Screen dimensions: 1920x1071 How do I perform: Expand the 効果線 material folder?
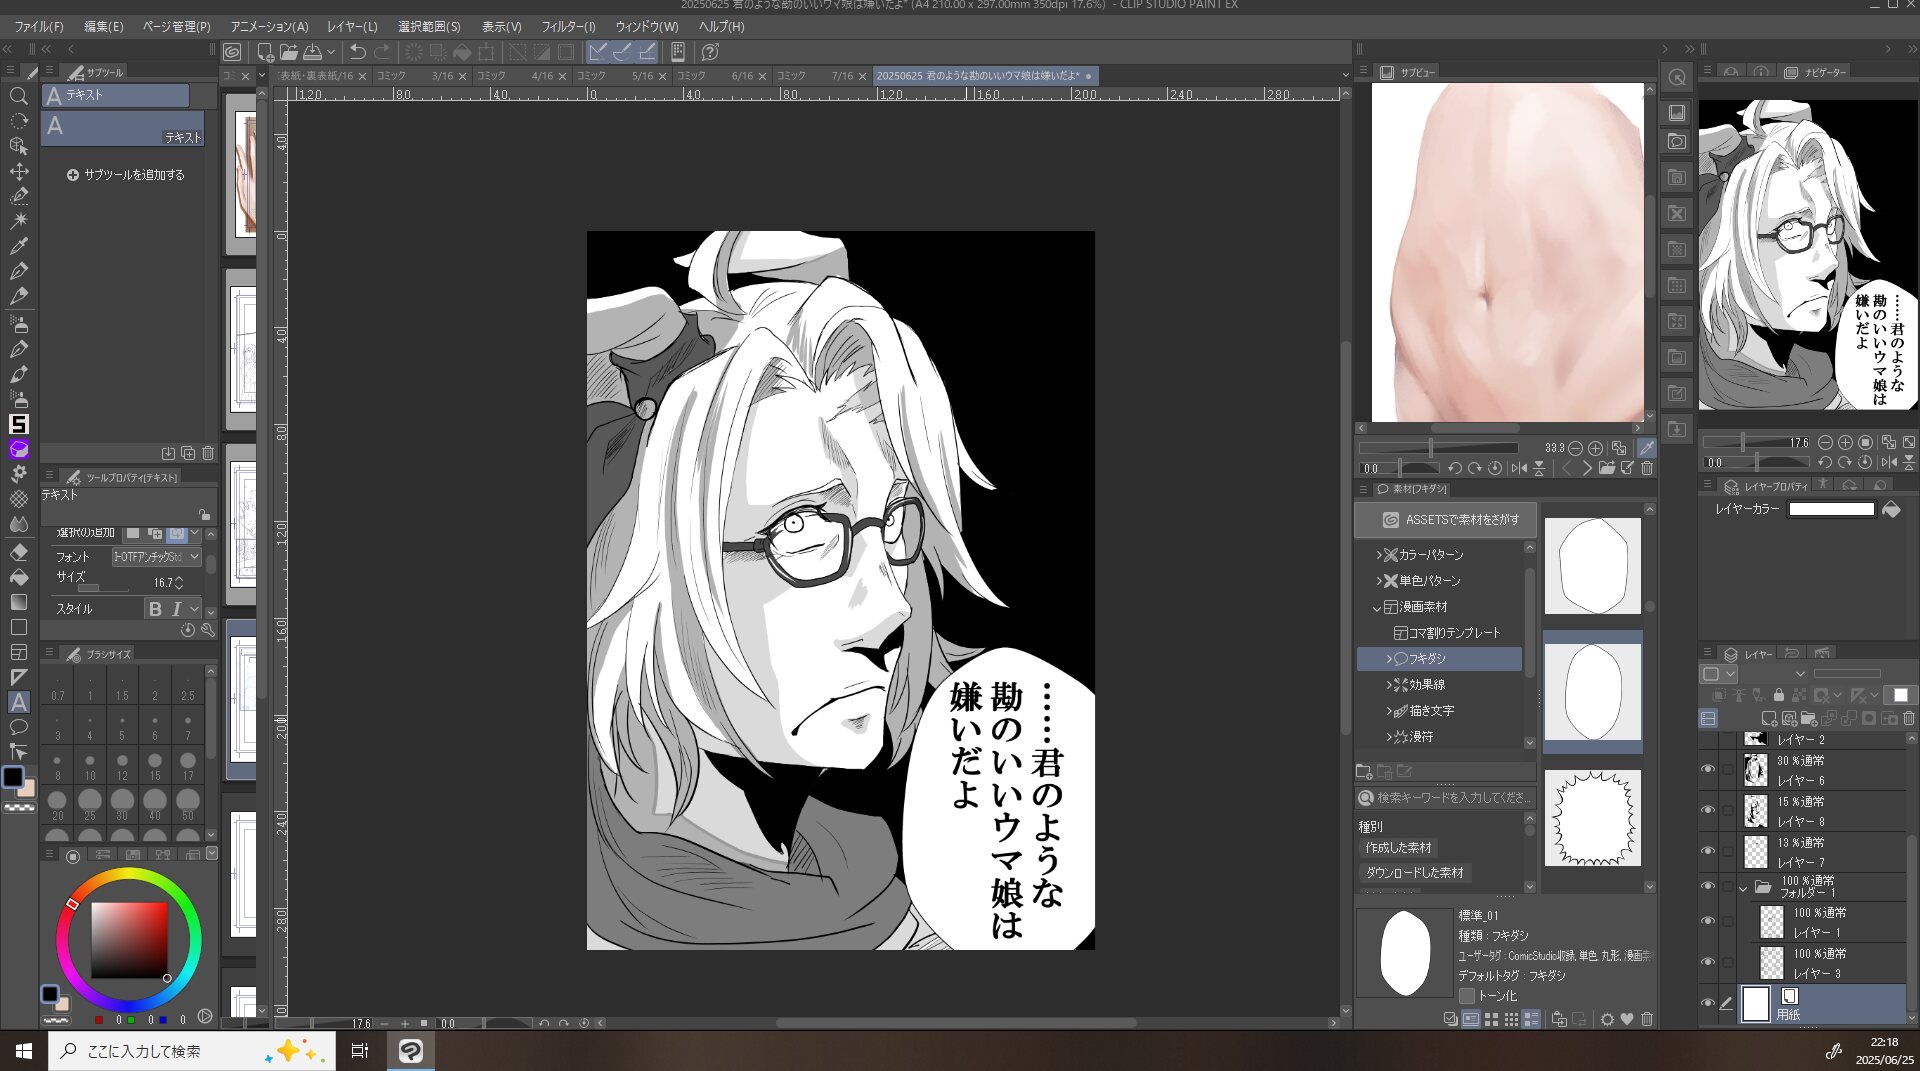pos(1389,685)
